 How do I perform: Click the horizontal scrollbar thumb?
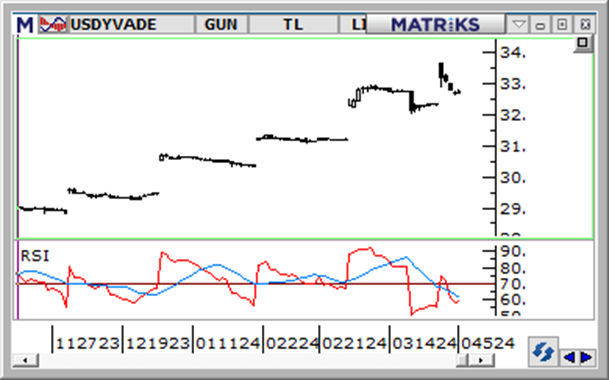coord(462,360)
